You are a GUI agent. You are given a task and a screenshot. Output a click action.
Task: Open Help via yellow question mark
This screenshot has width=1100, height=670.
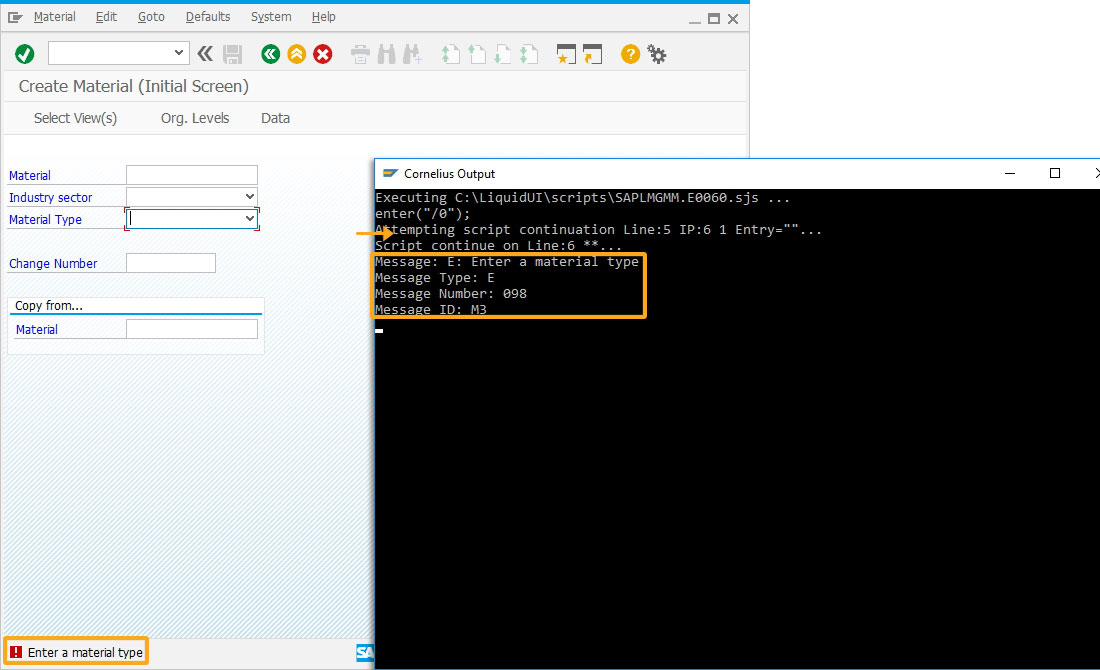pyautogui.click(x=631, y=54)
